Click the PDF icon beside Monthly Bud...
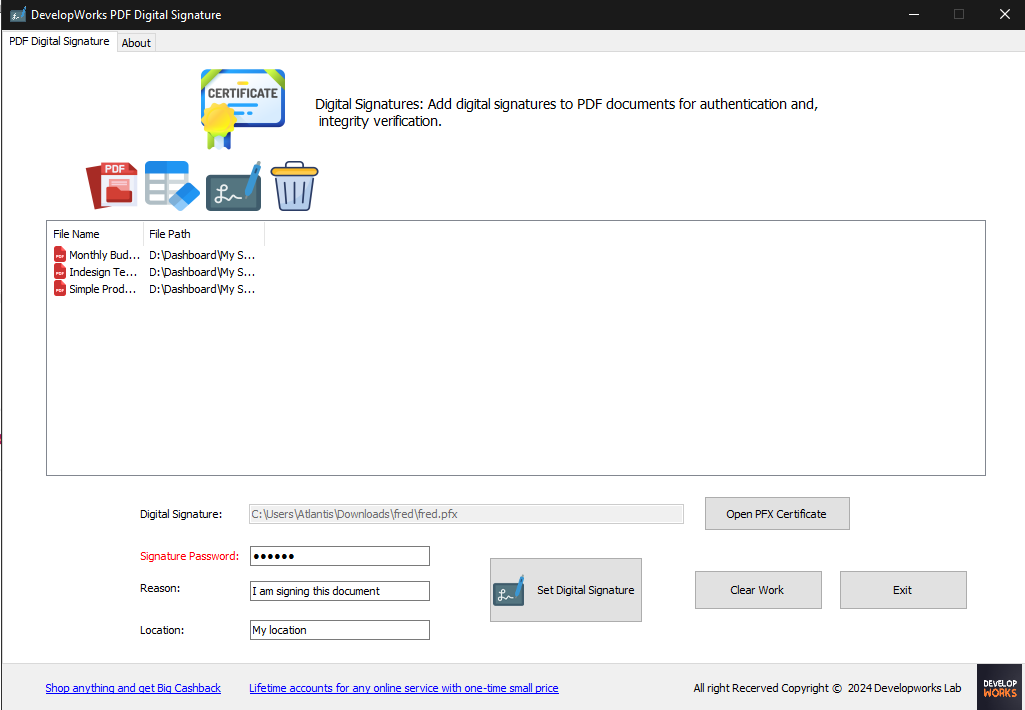Screen dimensions: 1025x710 [x=59, y=254]
